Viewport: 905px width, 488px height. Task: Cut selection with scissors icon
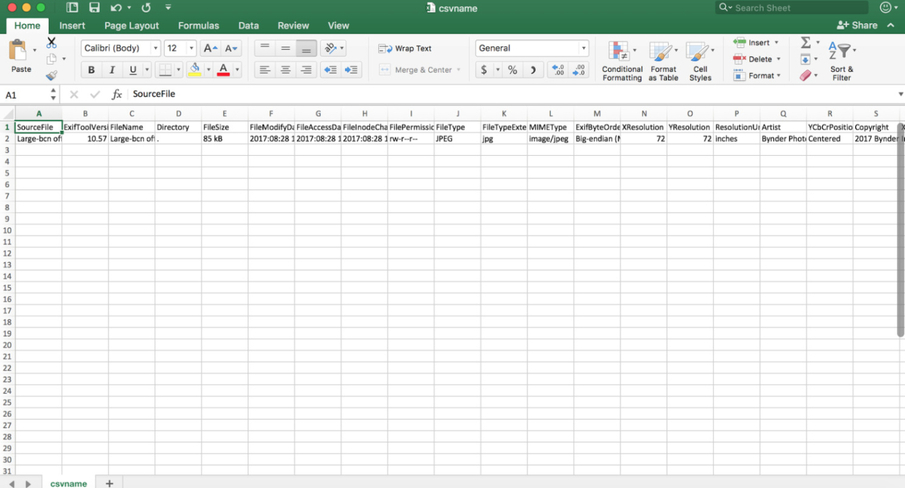click(x=51, y=43)
